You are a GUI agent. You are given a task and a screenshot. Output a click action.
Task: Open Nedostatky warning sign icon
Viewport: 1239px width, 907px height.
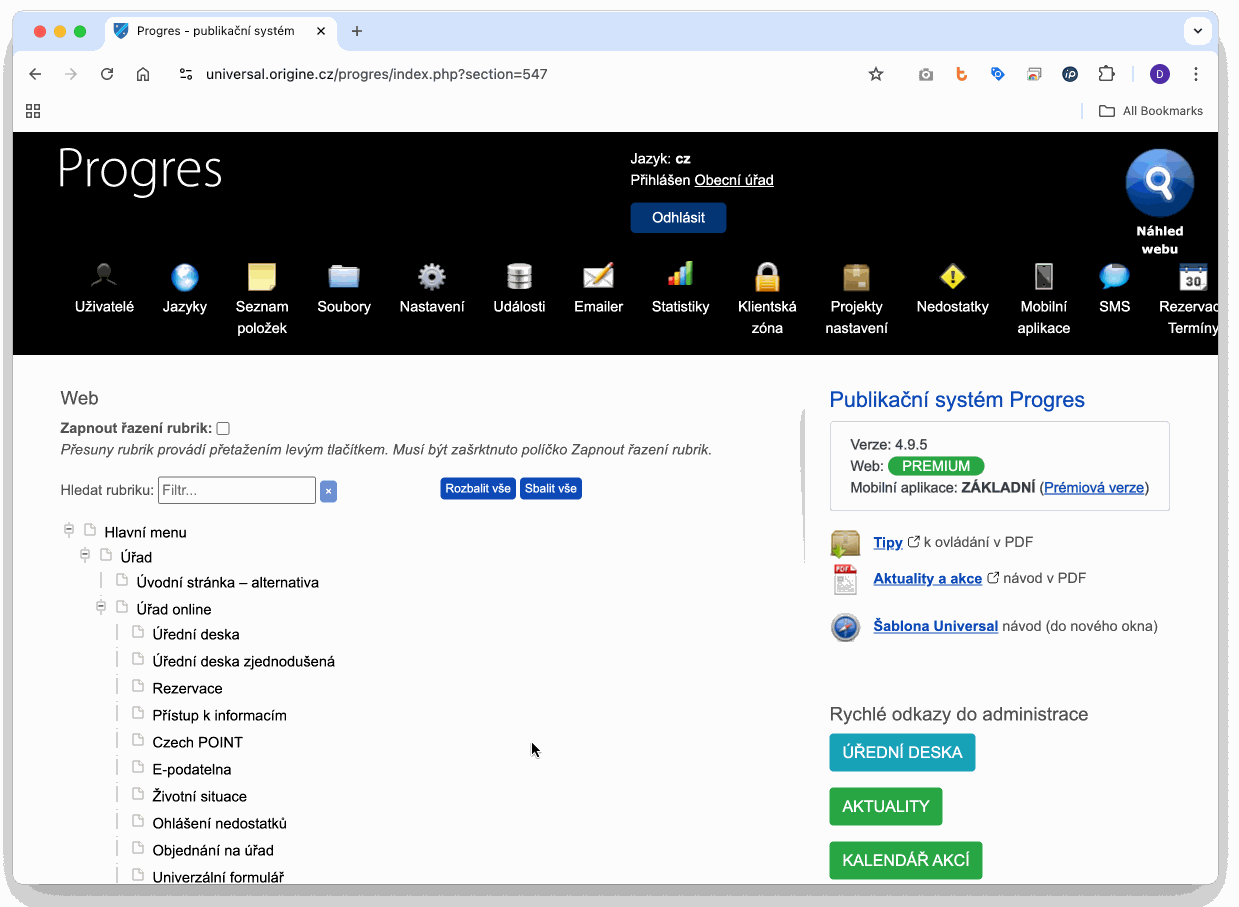coord(952,276)
